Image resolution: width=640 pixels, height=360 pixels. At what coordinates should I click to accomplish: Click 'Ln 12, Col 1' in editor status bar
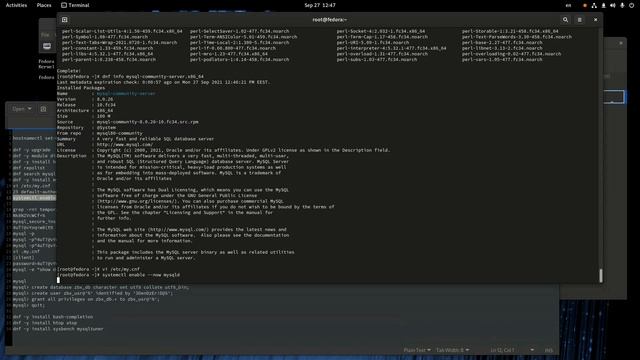(502, 350)
